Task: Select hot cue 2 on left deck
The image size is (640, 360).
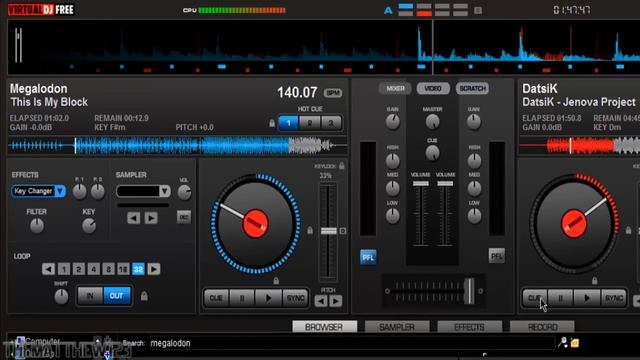Action: click(310, 123)
